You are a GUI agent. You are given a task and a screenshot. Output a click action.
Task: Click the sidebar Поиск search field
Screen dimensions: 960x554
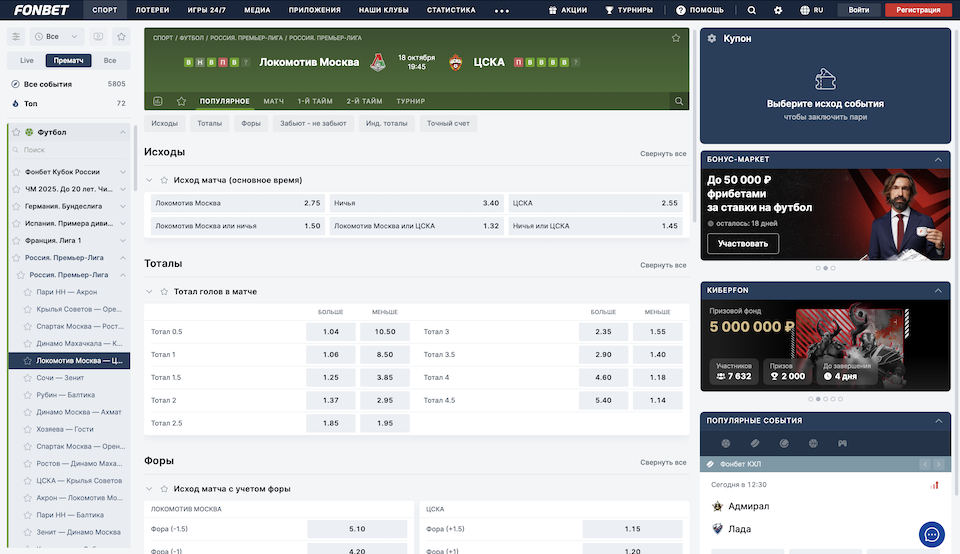[69, 150]
